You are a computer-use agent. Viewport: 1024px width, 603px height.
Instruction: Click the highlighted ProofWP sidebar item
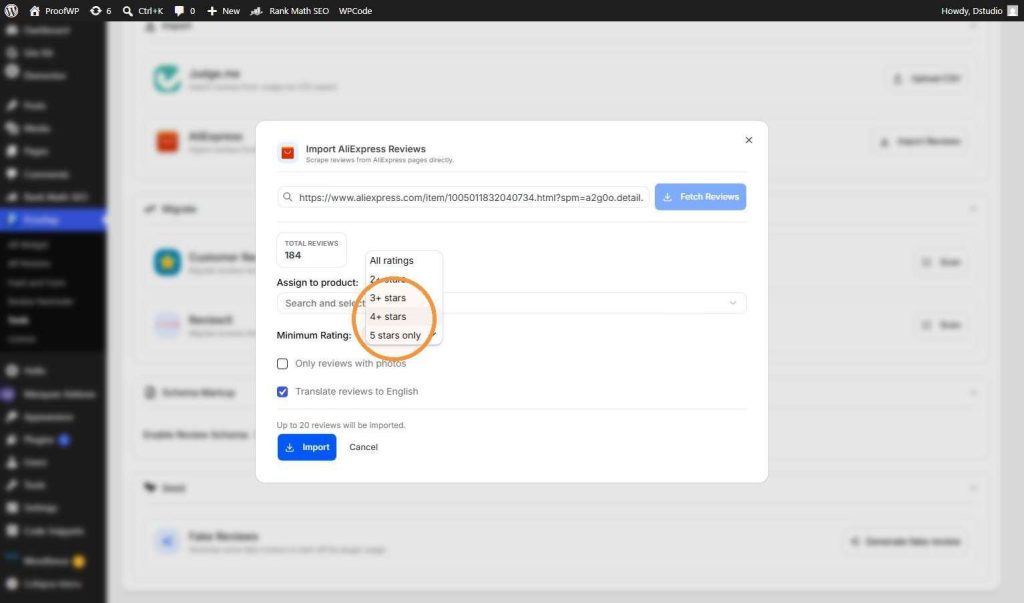click(x=52, y=220)
